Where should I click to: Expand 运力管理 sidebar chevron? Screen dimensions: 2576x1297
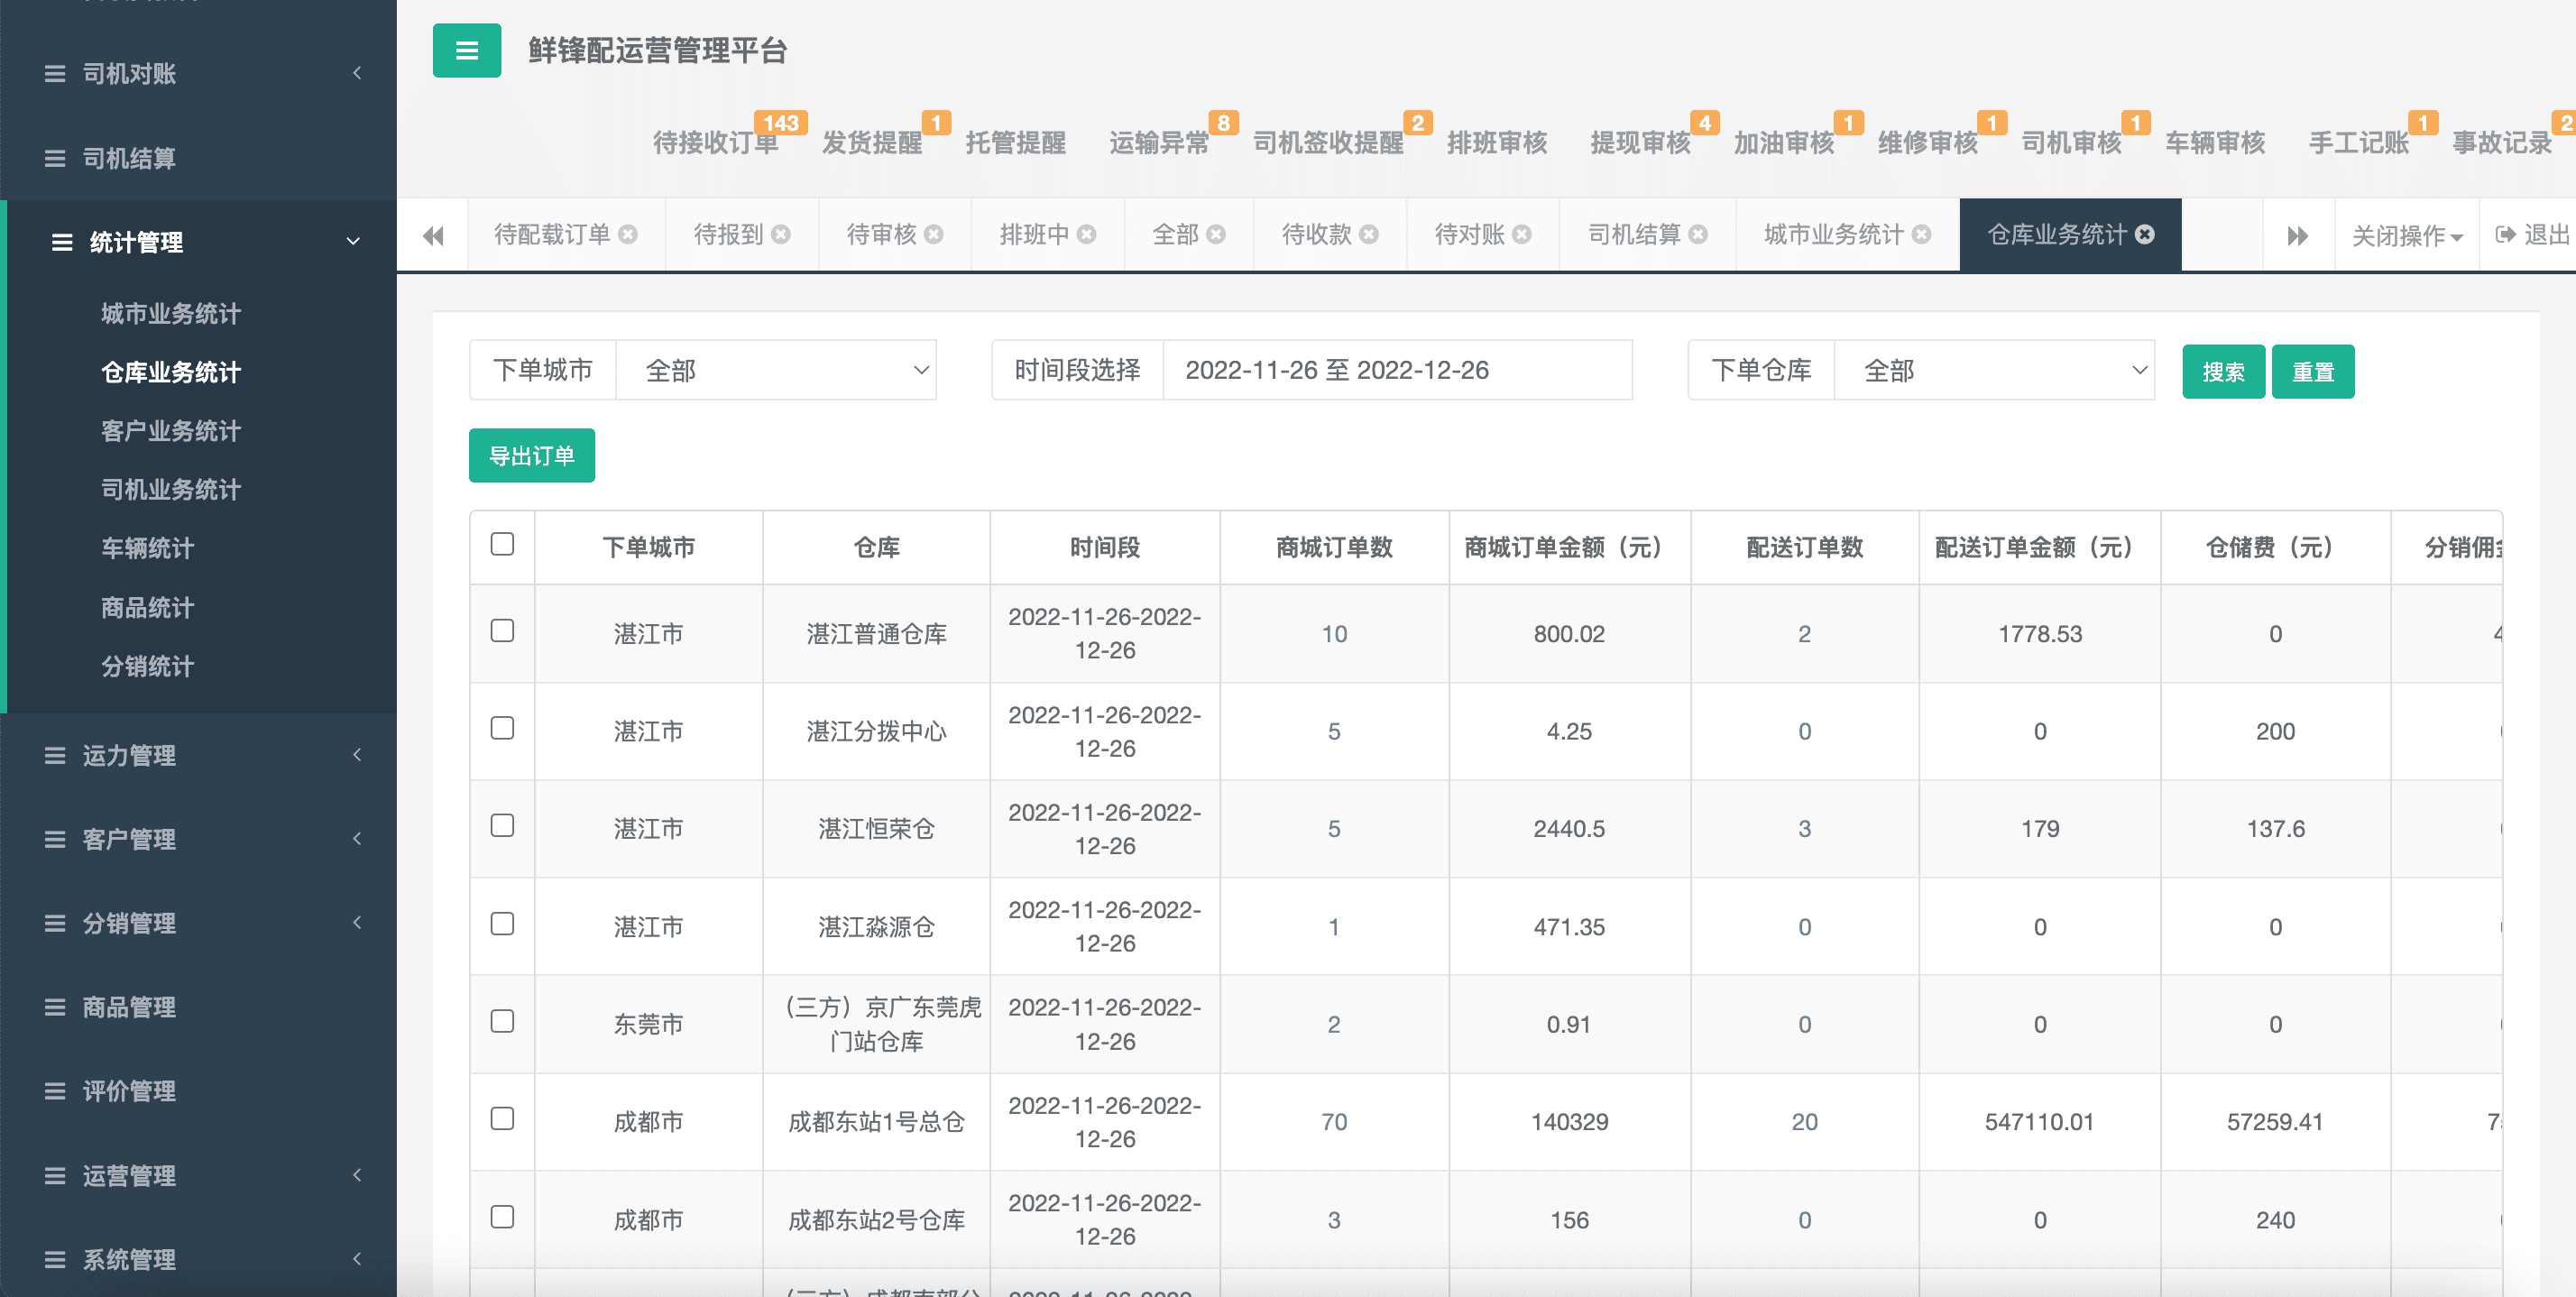point(357,755)
